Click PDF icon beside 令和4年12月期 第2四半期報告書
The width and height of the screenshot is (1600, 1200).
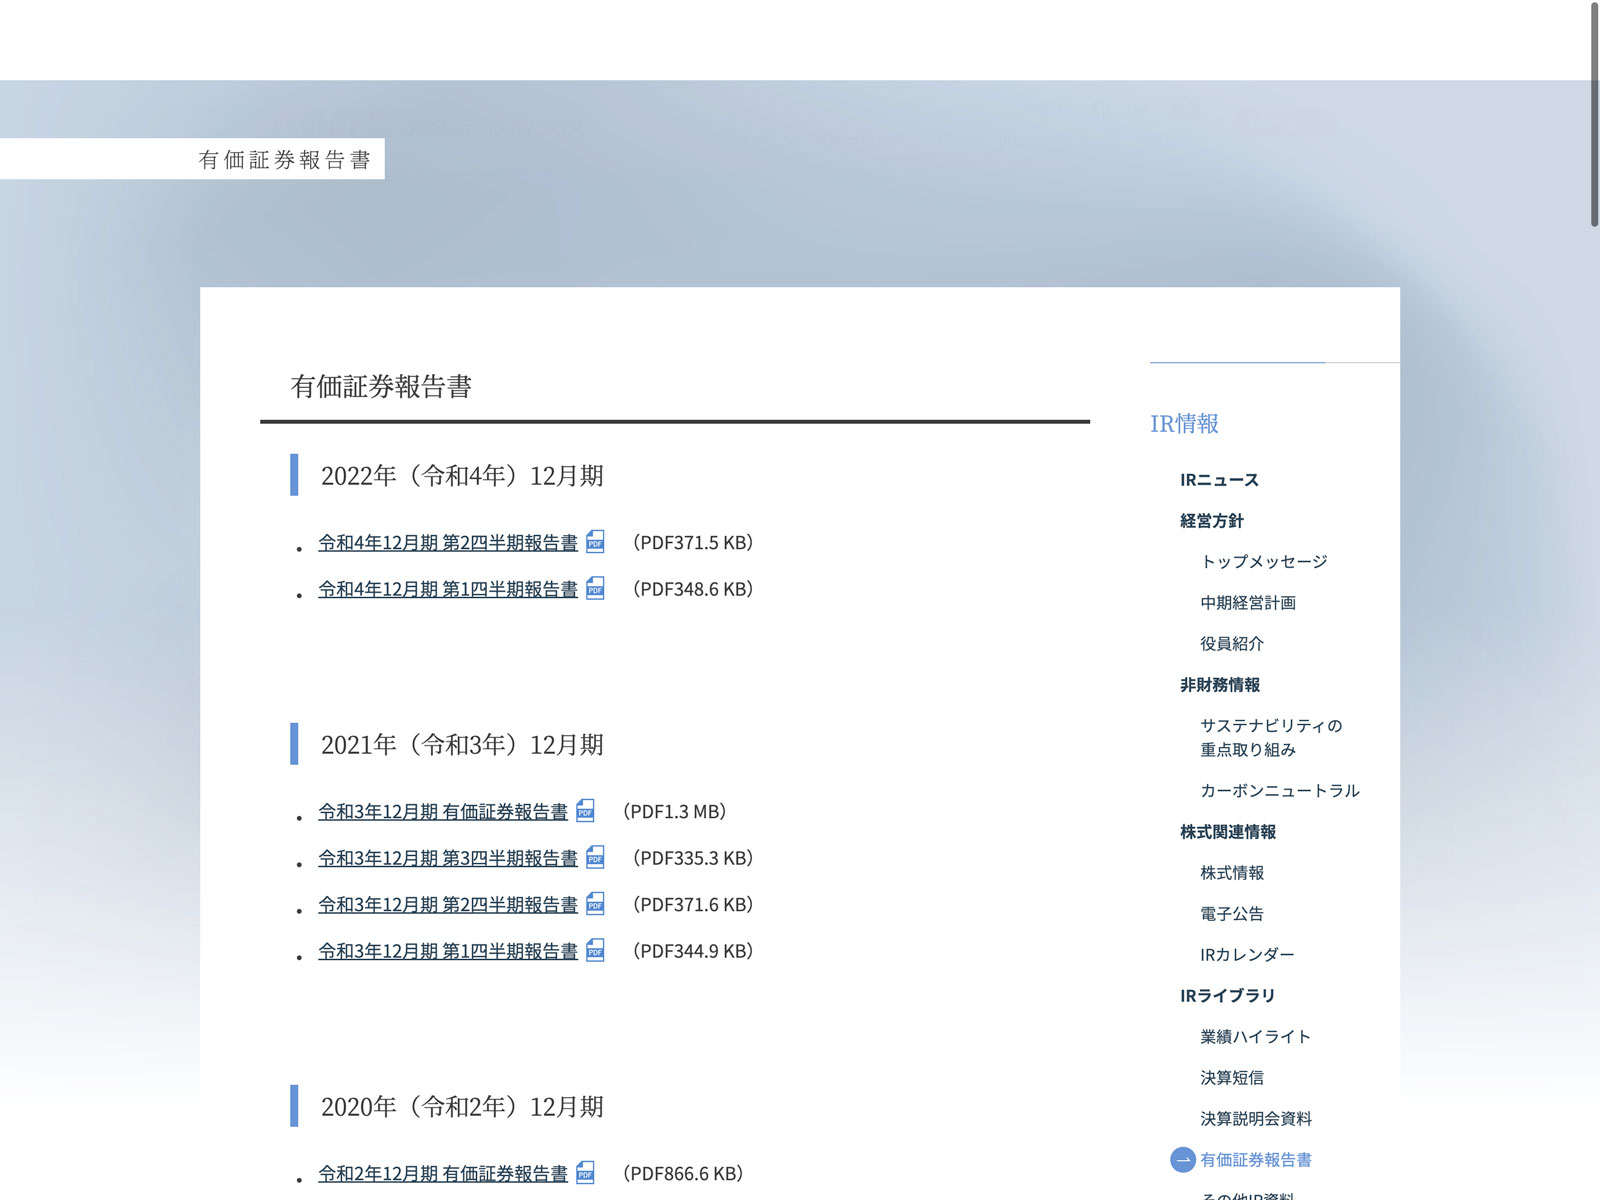595,542
